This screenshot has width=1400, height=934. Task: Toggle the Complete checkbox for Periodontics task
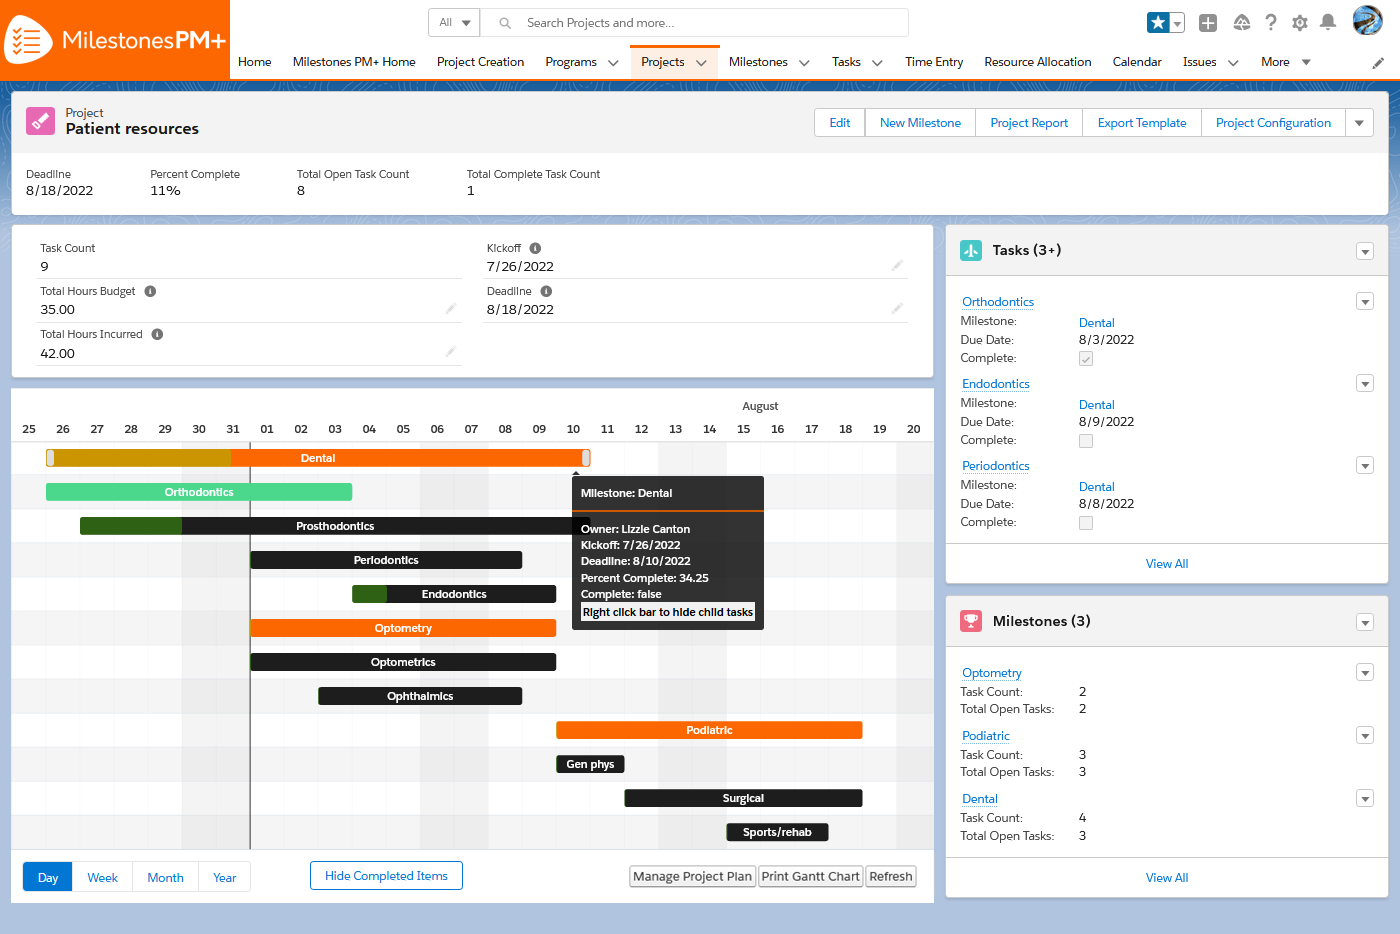click(x=1086, y=522)
